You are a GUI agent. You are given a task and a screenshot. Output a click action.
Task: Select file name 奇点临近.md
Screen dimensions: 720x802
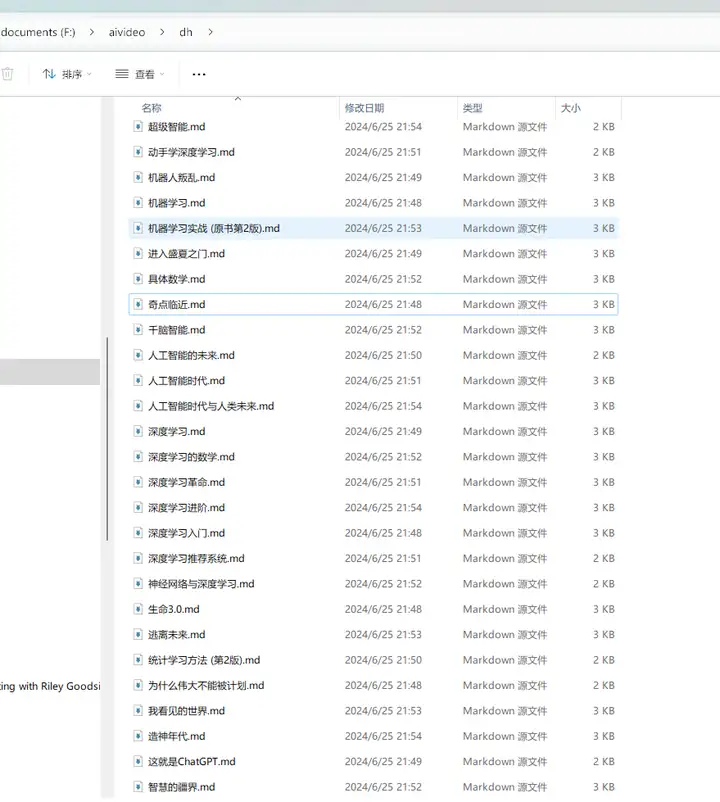click(176, 304)
